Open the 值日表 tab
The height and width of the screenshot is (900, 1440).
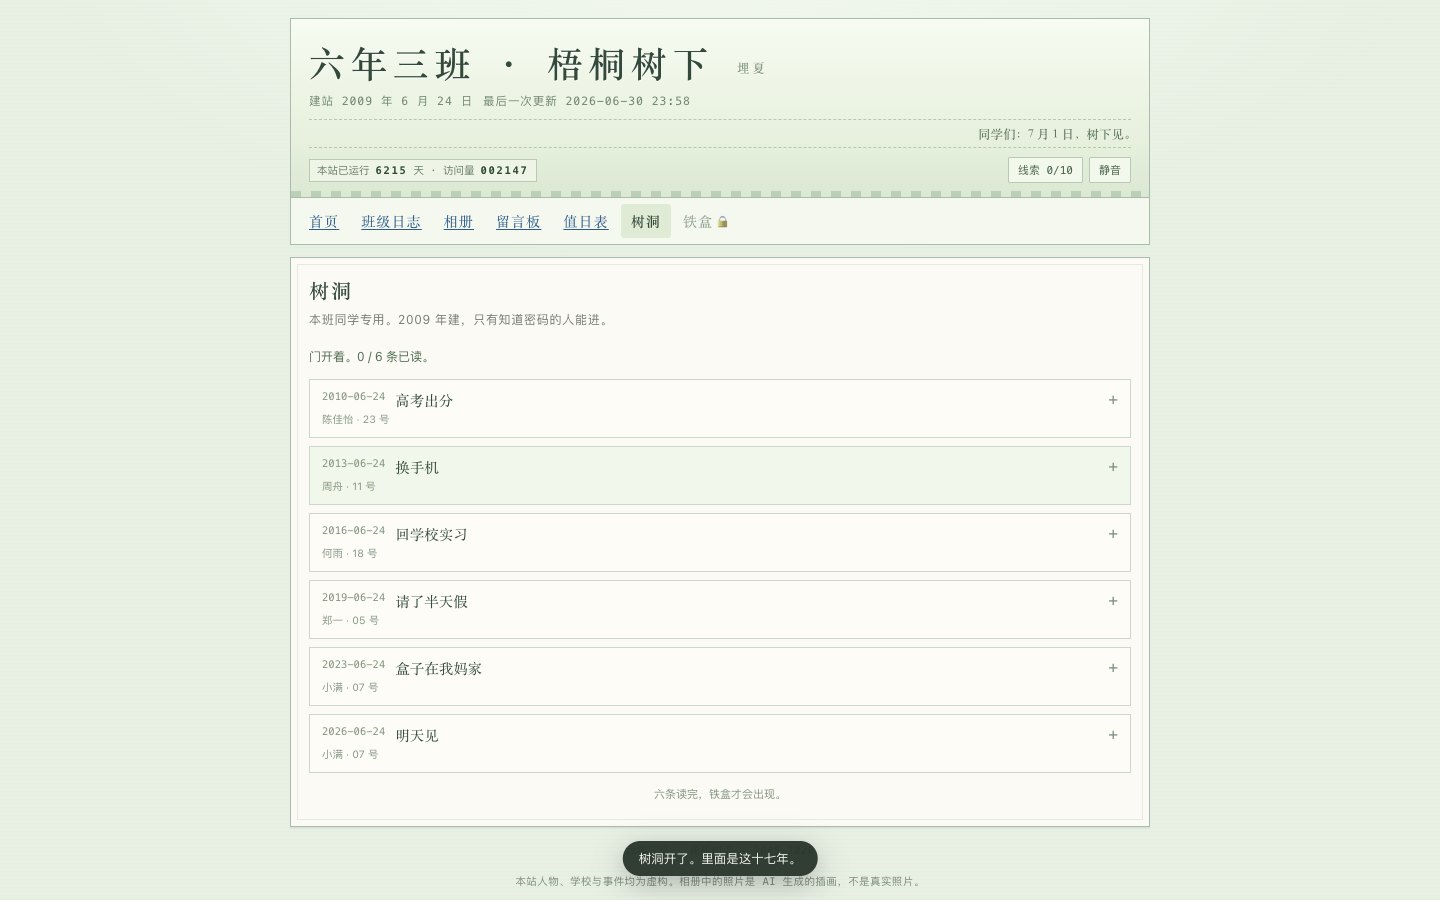(x=586, y=222)
